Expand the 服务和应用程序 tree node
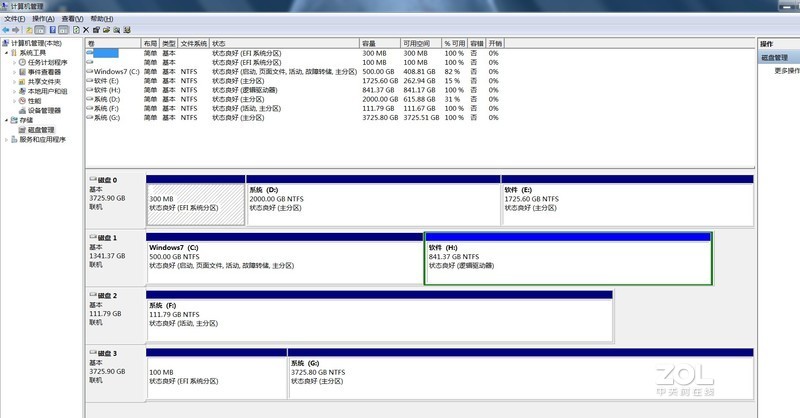The height and width of the screenshot is (418, 800). click(5, 140)
